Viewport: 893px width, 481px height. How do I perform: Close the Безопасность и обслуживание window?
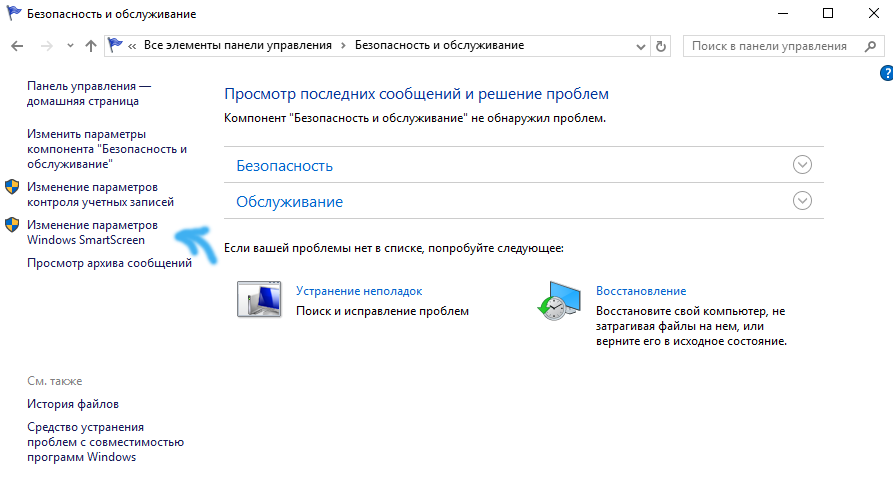pyautogui.click(x=874, y=13)
